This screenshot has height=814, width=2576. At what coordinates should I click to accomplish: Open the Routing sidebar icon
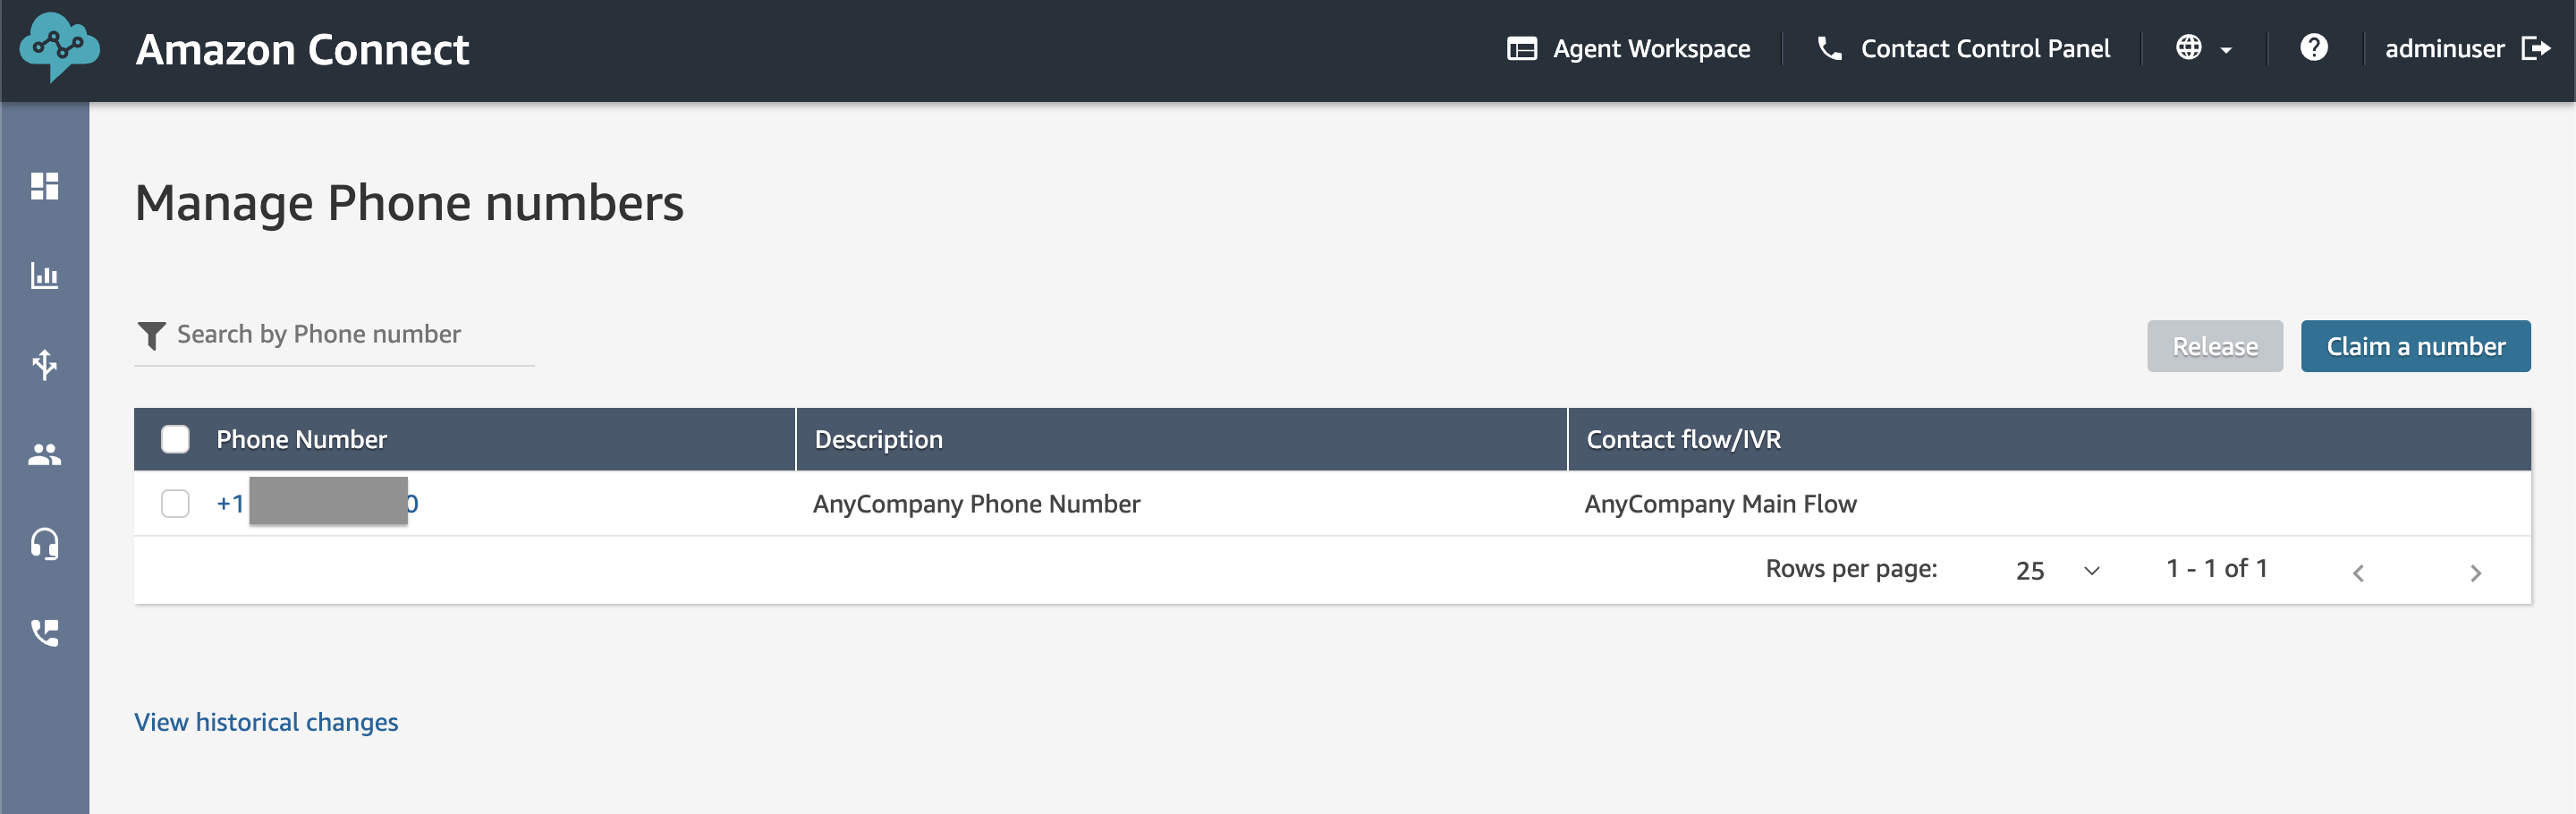pyautogui.click(x=45, y=364)
